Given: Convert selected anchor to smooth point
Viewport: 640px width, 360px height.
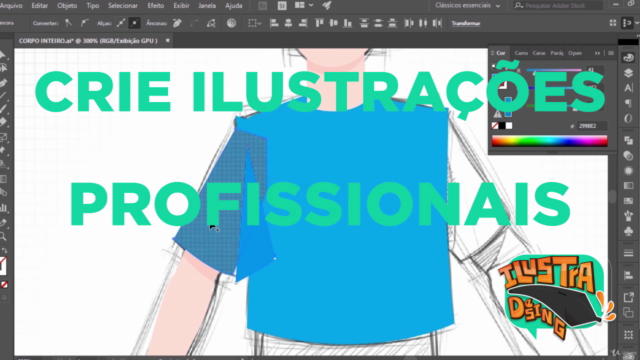Looking at the screenshot, I should [84, 23].
